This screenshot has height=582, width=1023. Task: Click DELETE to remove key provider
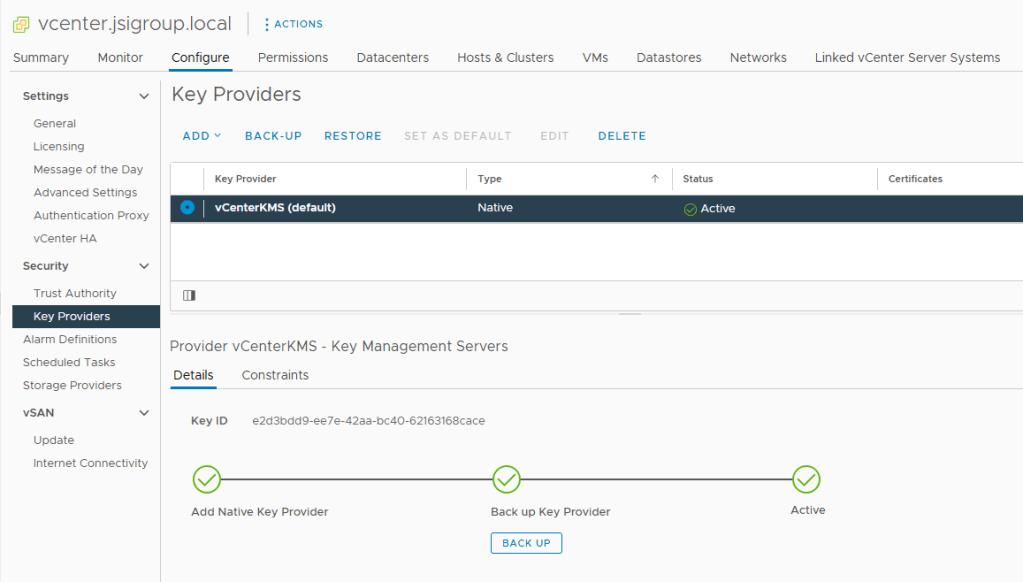click(x=621, y=136)
